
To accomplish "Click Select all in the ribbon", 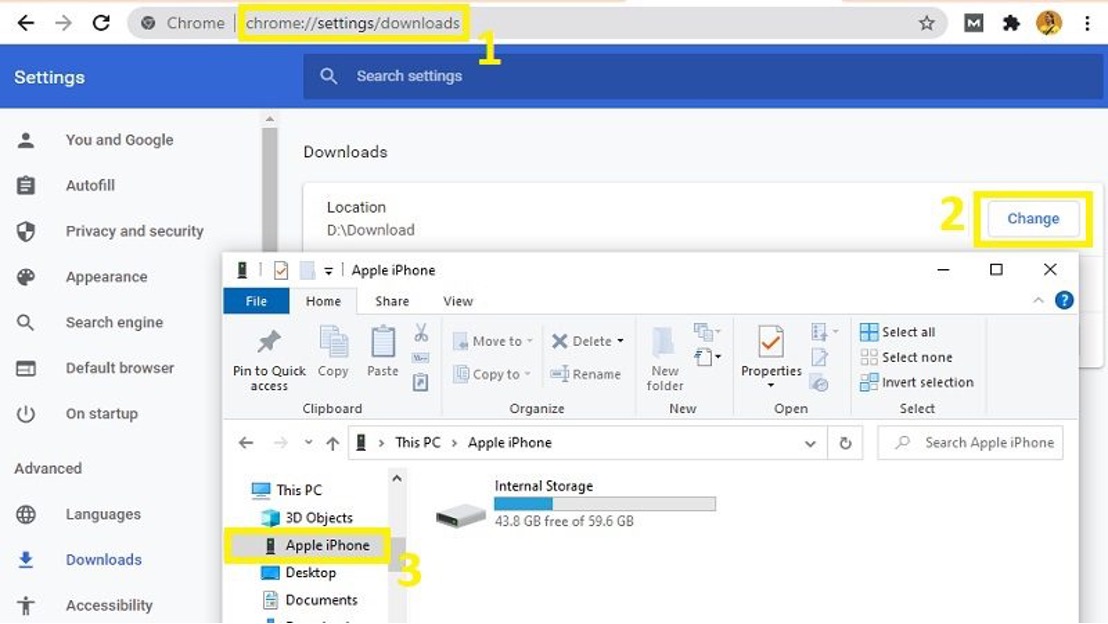I will [x=897, y=332].
